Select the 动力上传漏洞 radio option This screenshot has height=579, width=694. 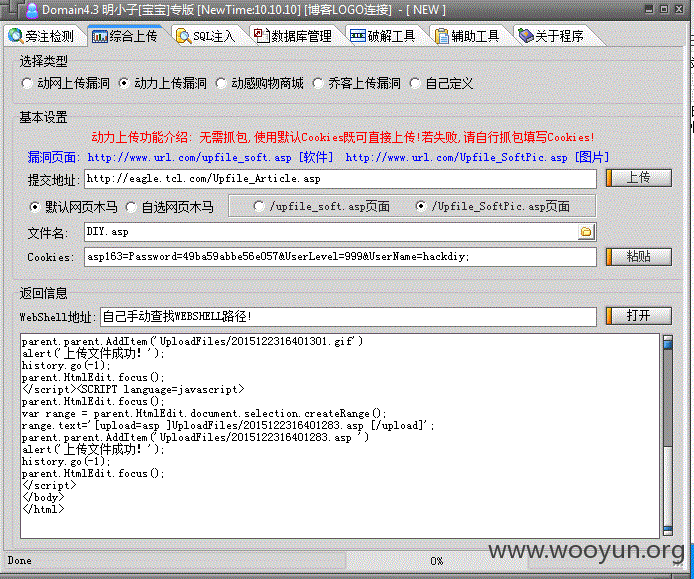point(124,83)
